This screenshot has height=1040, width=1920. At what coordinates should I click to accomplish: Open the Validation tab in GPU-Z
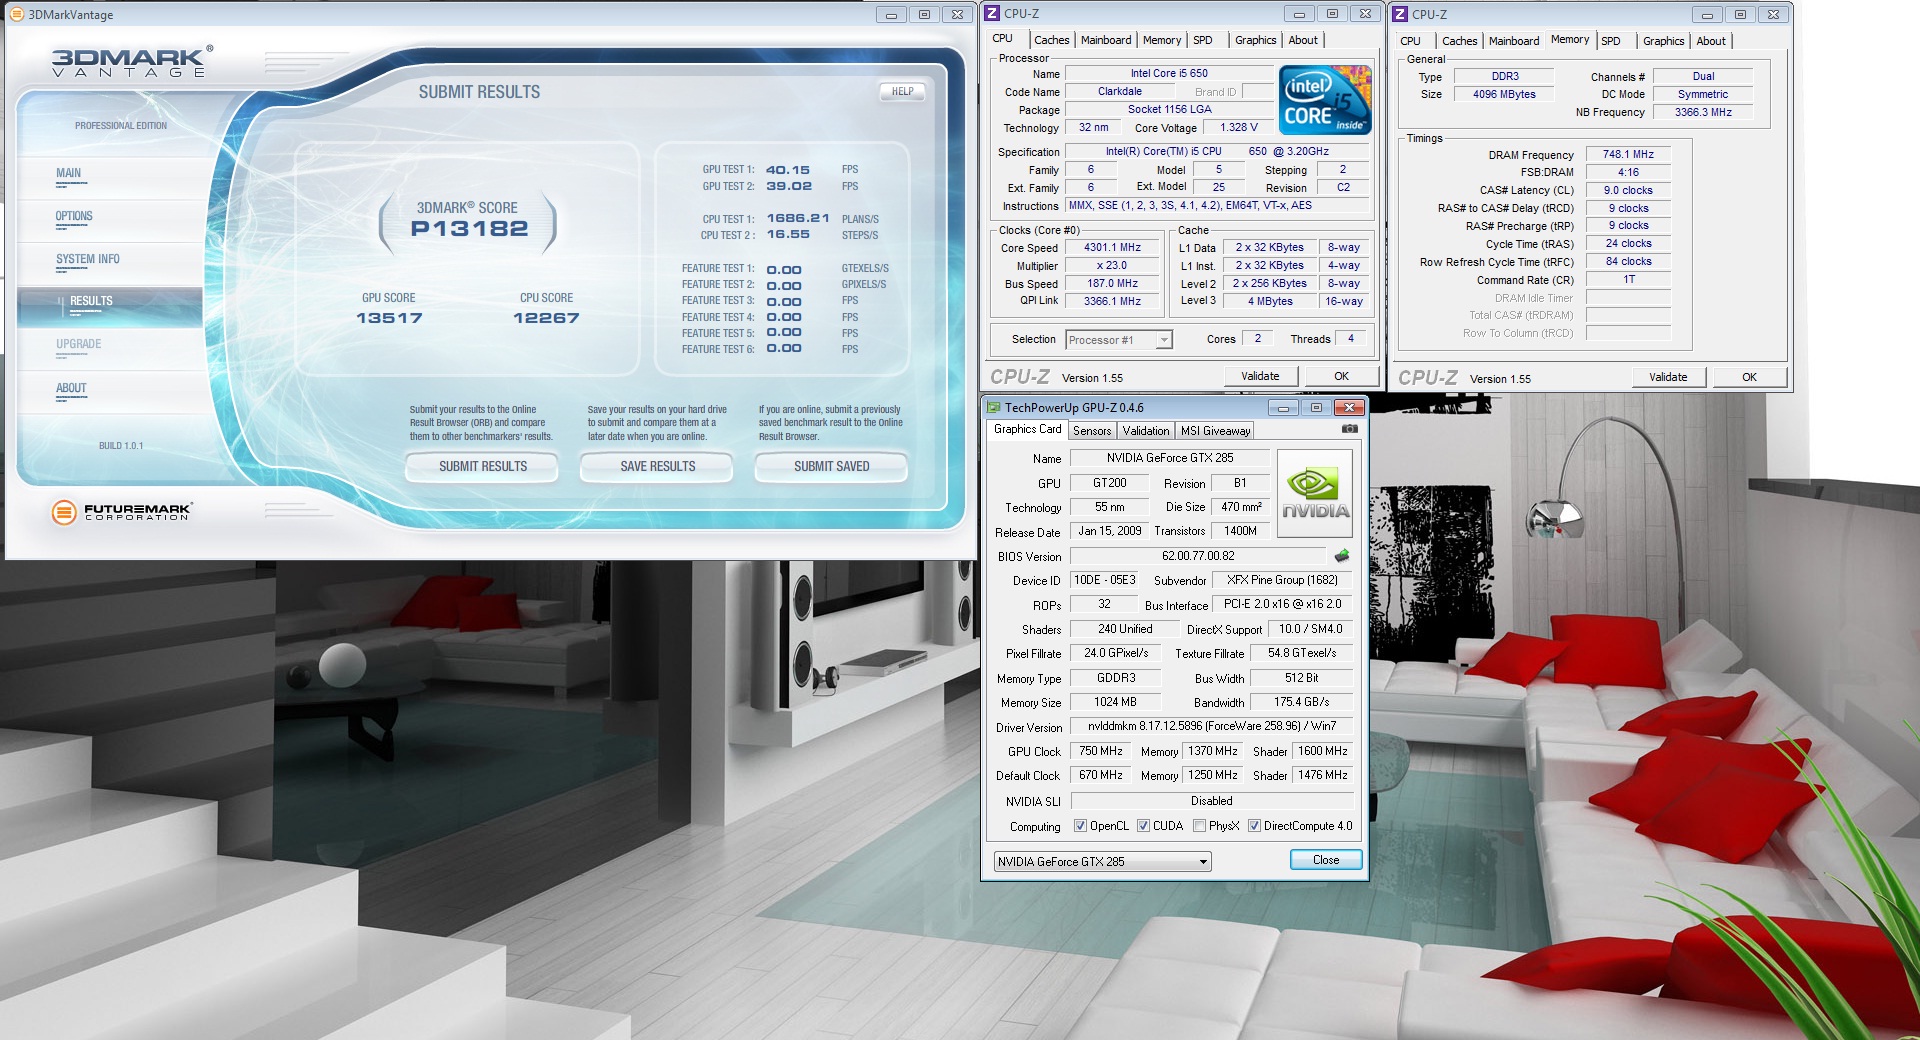coord(1146,431)
